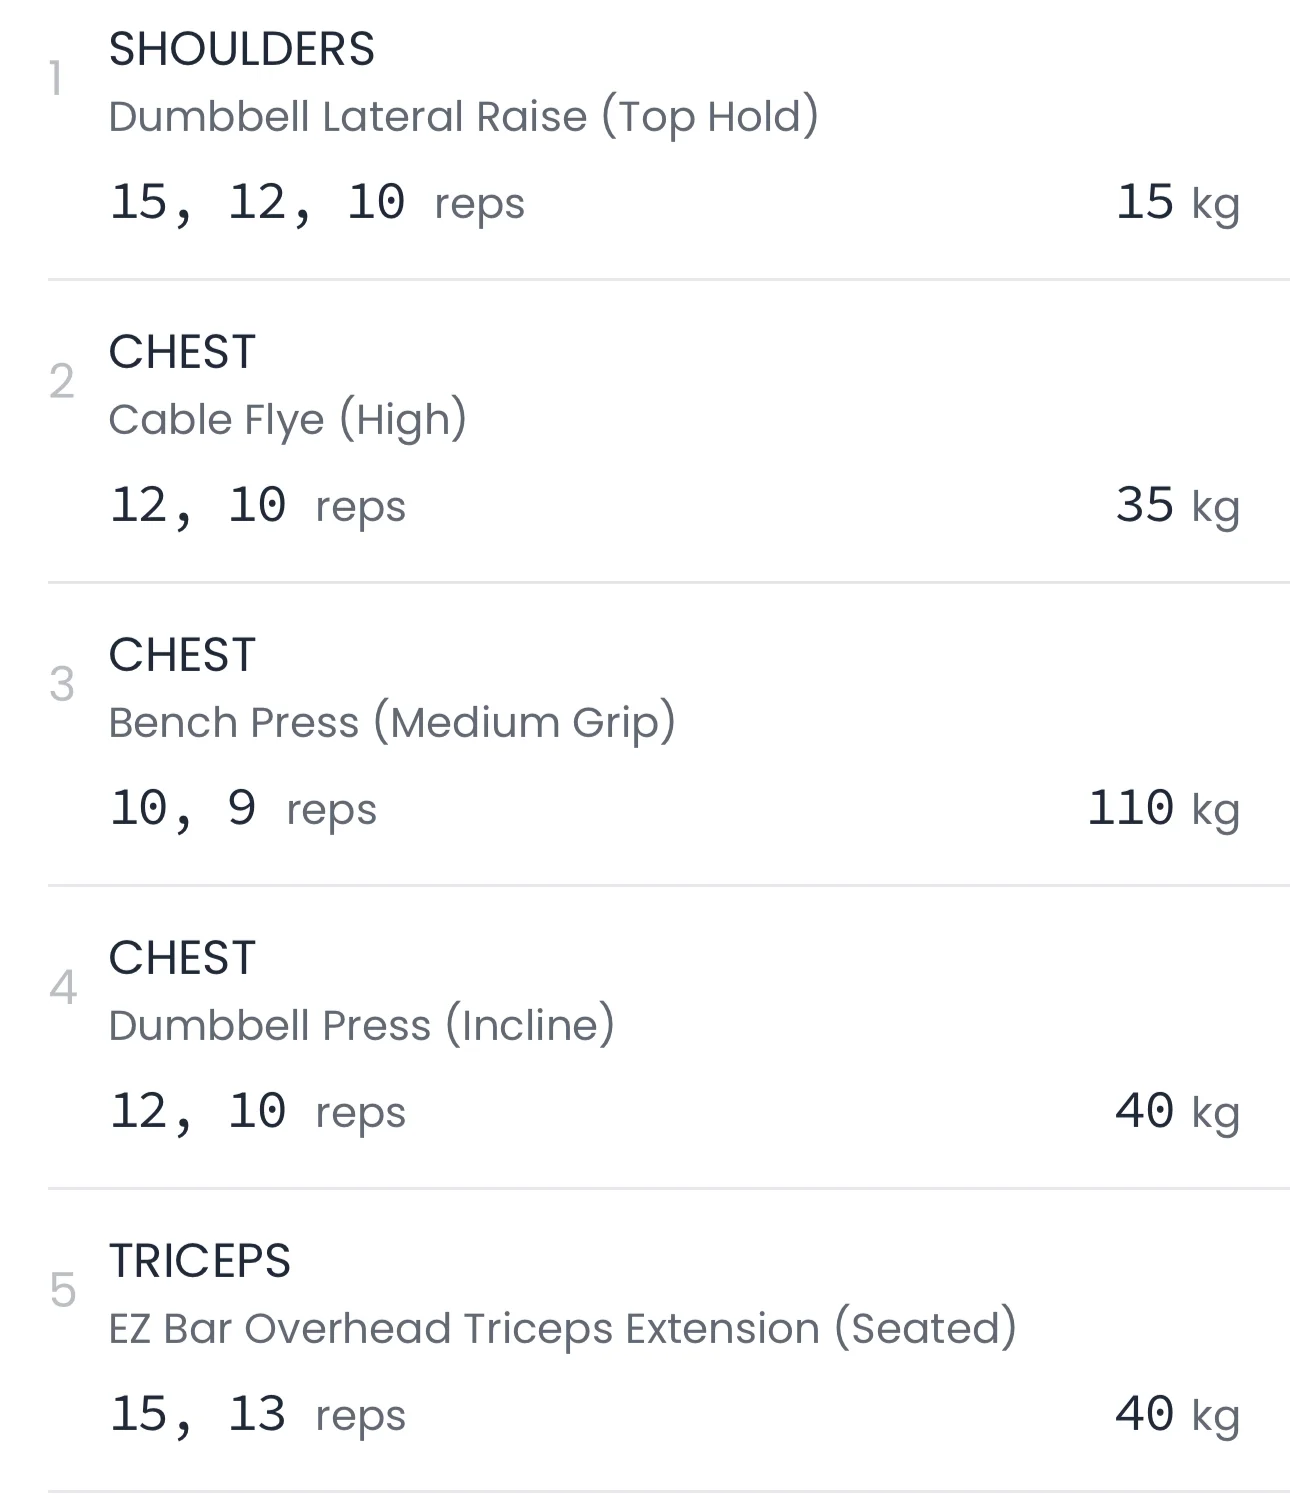
Task: Click the 15, 12, 10 reps text
Action: (316, 203)
